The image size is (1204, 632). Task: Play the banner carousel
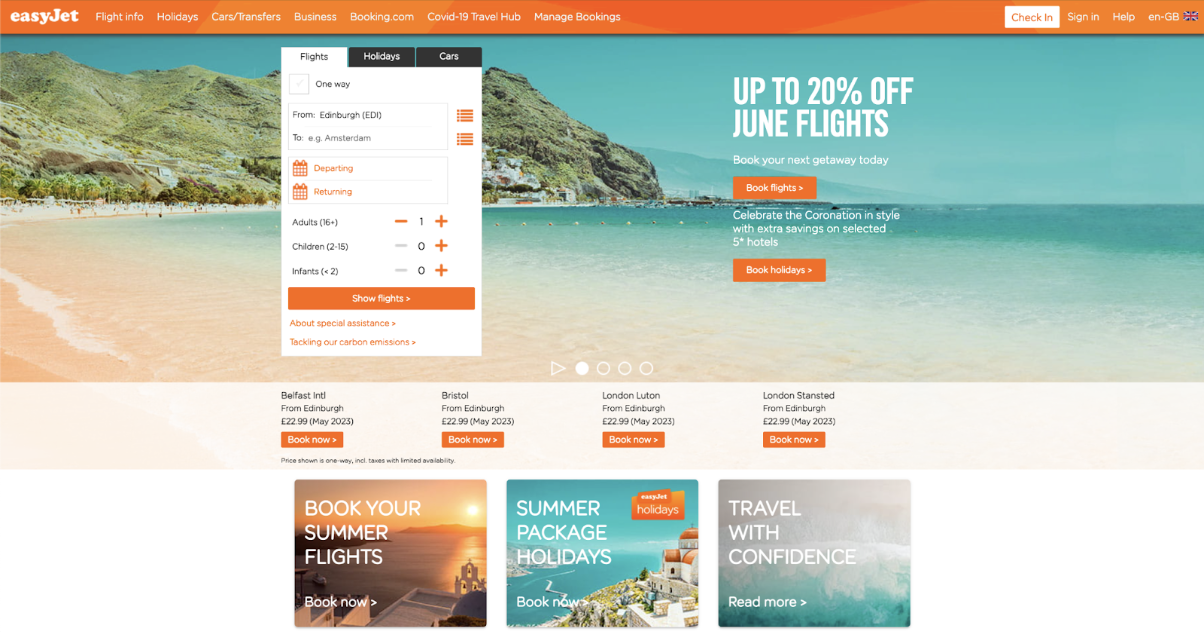coord(558,368)
